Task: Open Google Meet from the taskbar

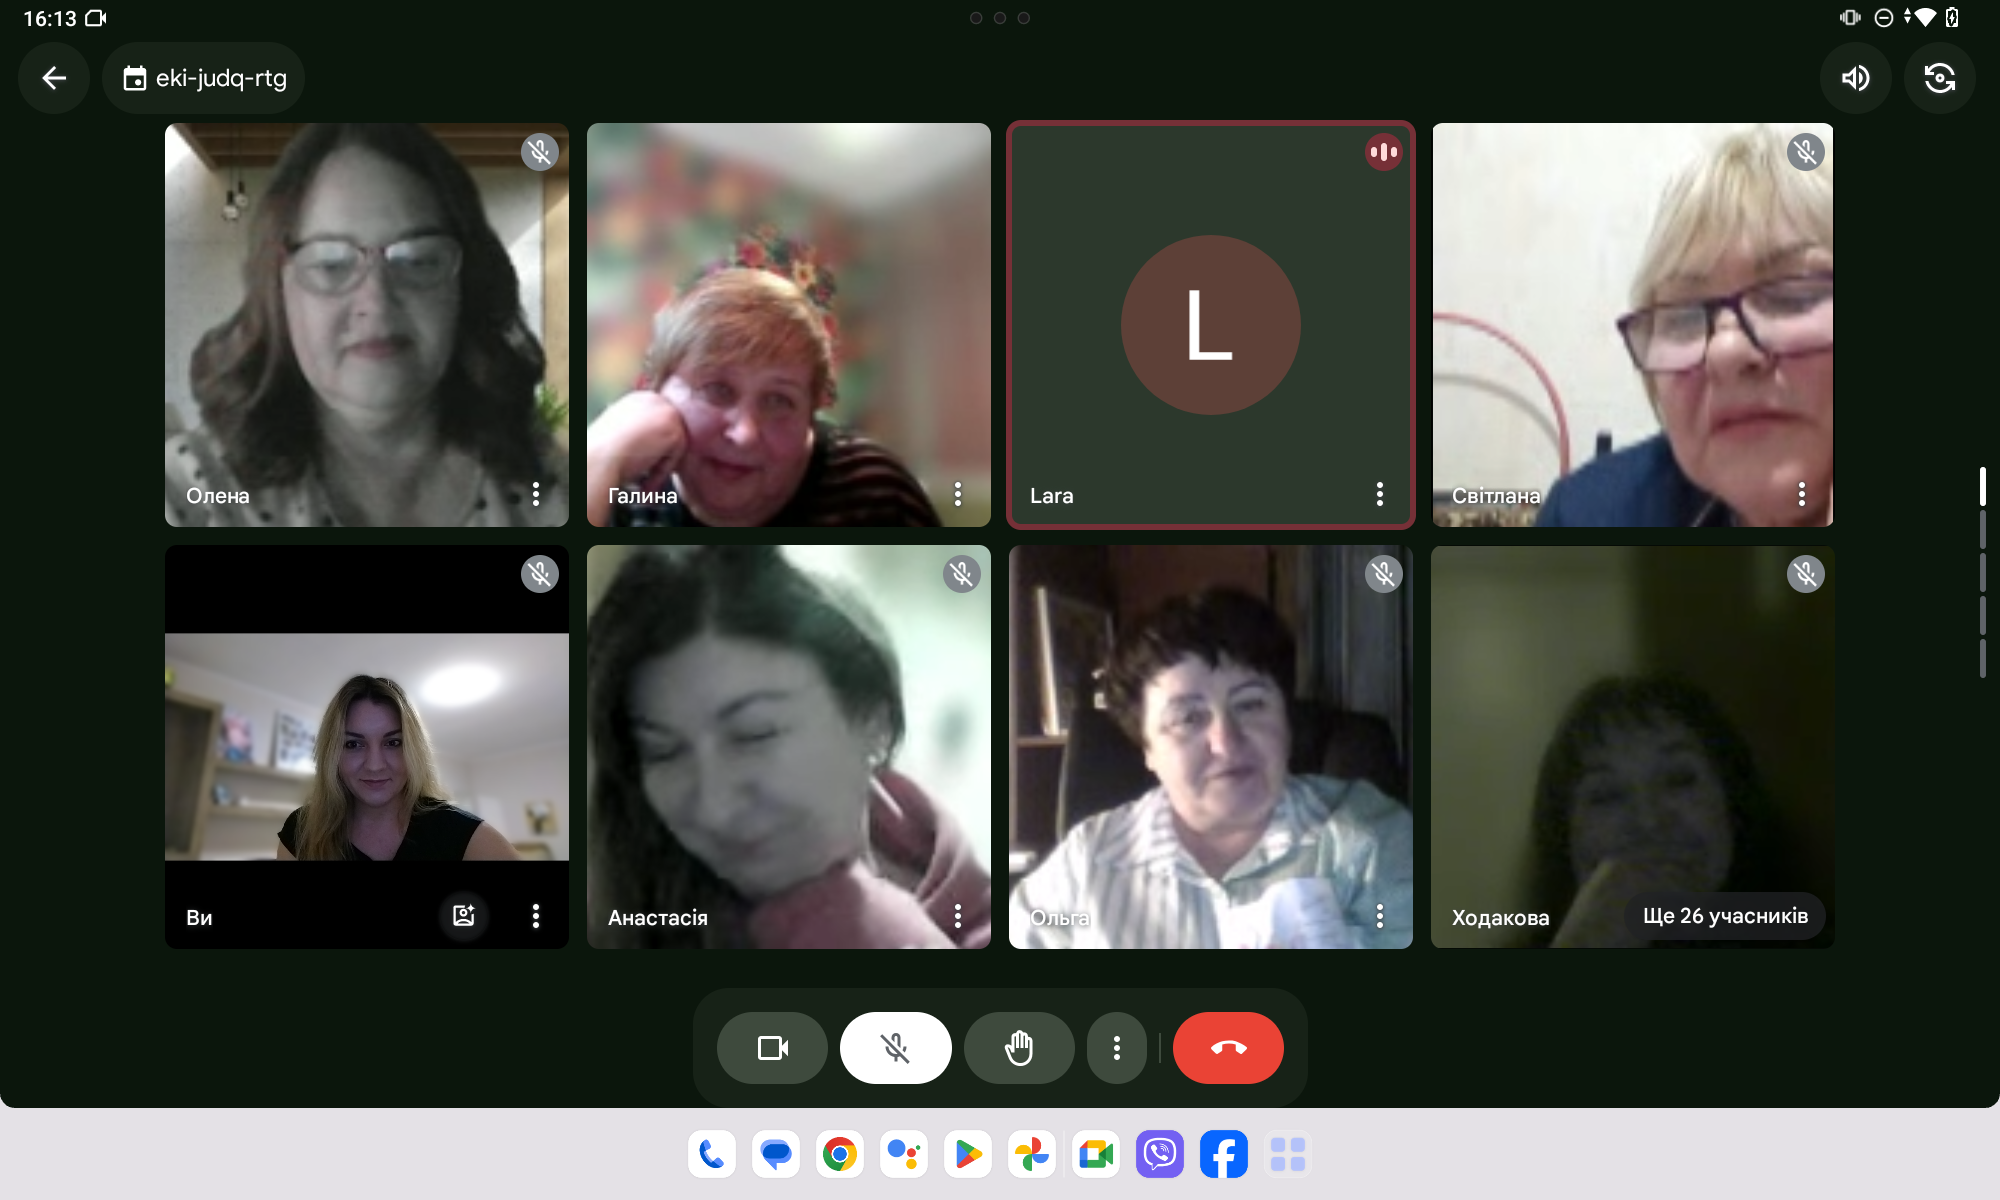Action: 1095,1155
